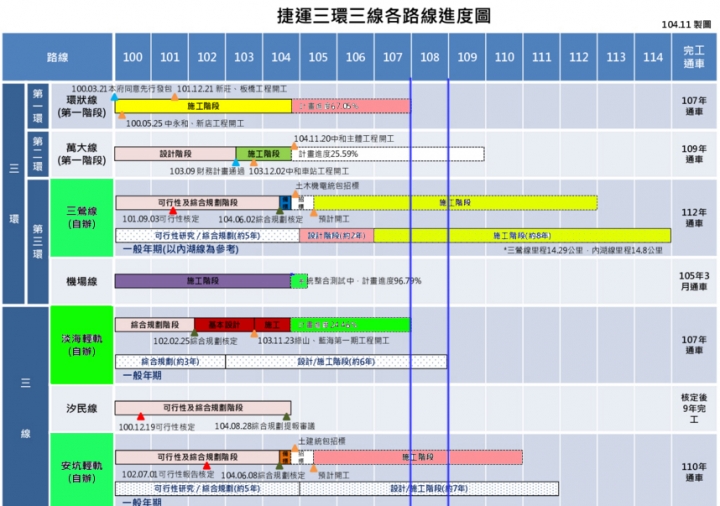Screen dimensions: 720x506
Task: Click the green 安坑輕軌(自辦) label
Action: 82,472
